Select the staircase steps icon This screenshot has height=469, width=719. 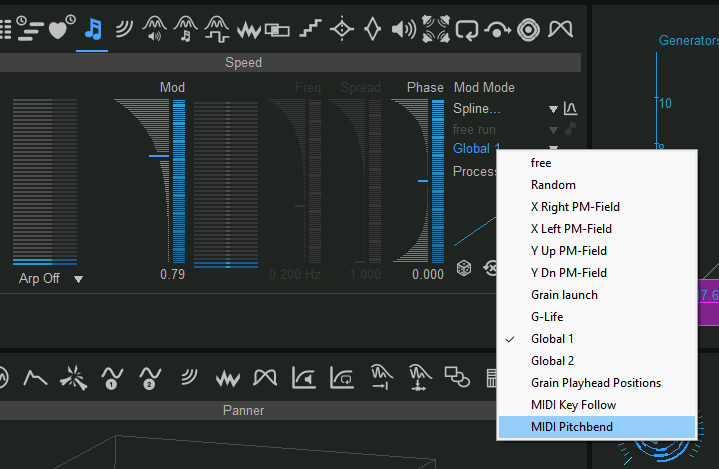coord(310,29)
